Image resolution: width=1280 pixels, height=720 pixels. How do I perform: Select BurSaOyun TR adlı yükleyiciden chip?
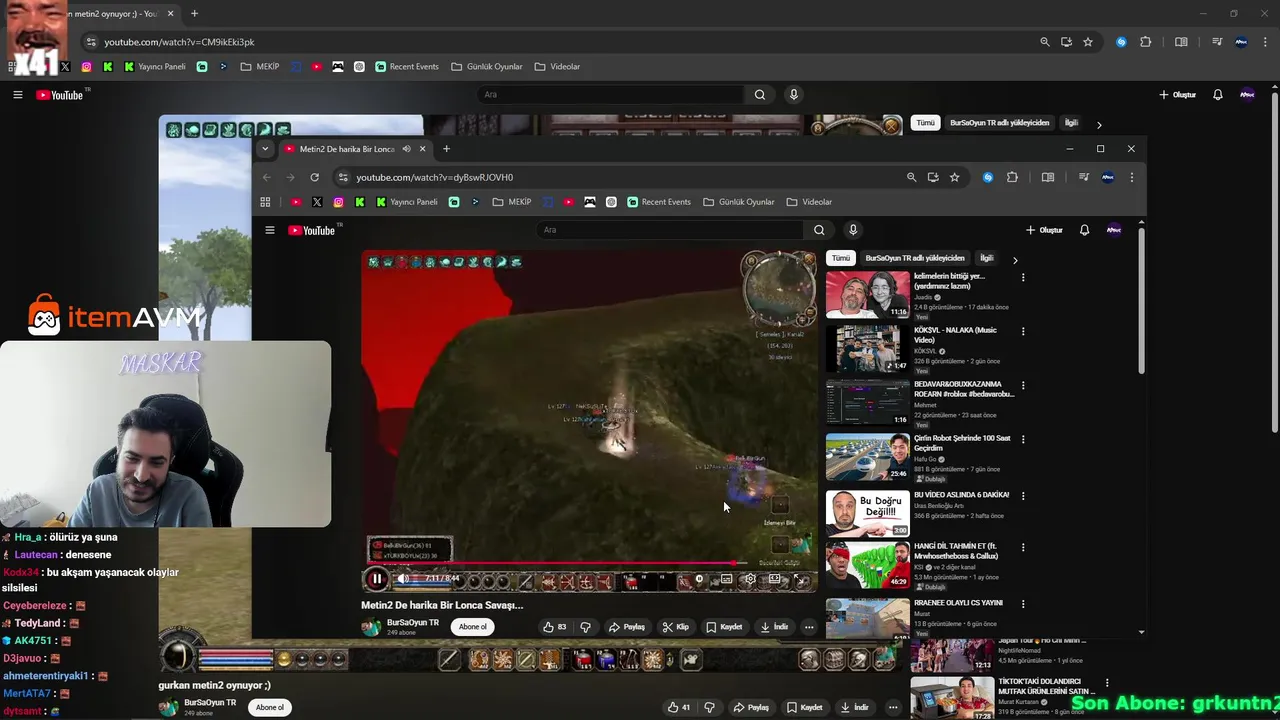point(915,258)
